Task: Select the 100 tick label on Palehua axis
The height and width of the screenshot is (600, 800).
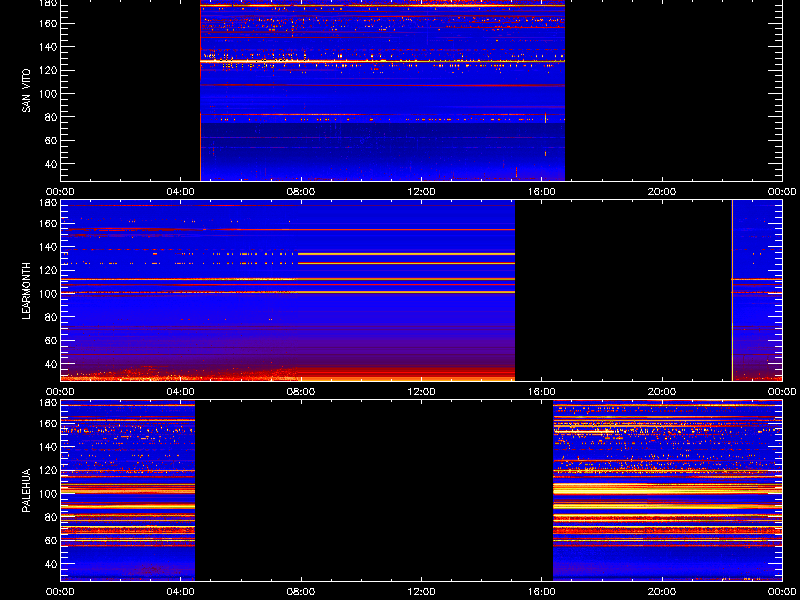Action: click(48, 494)
